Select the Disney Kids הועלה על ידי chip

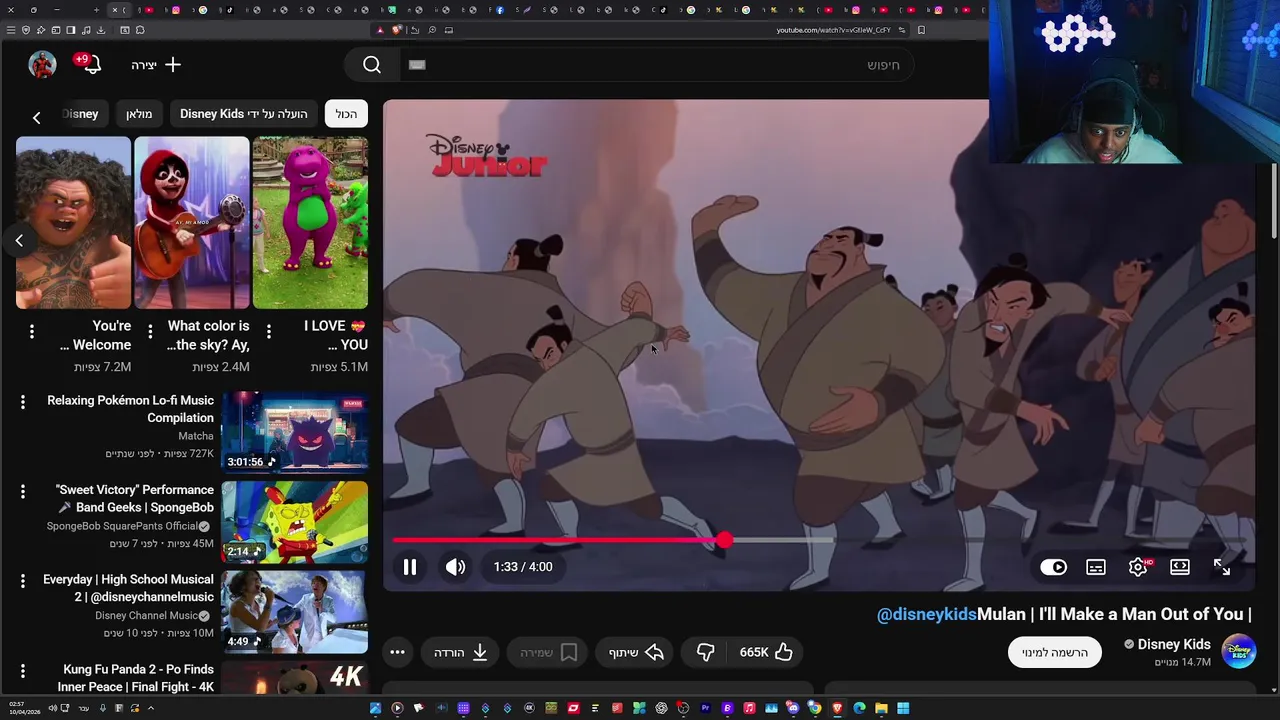pyautogui.click(x=244, y=114)
